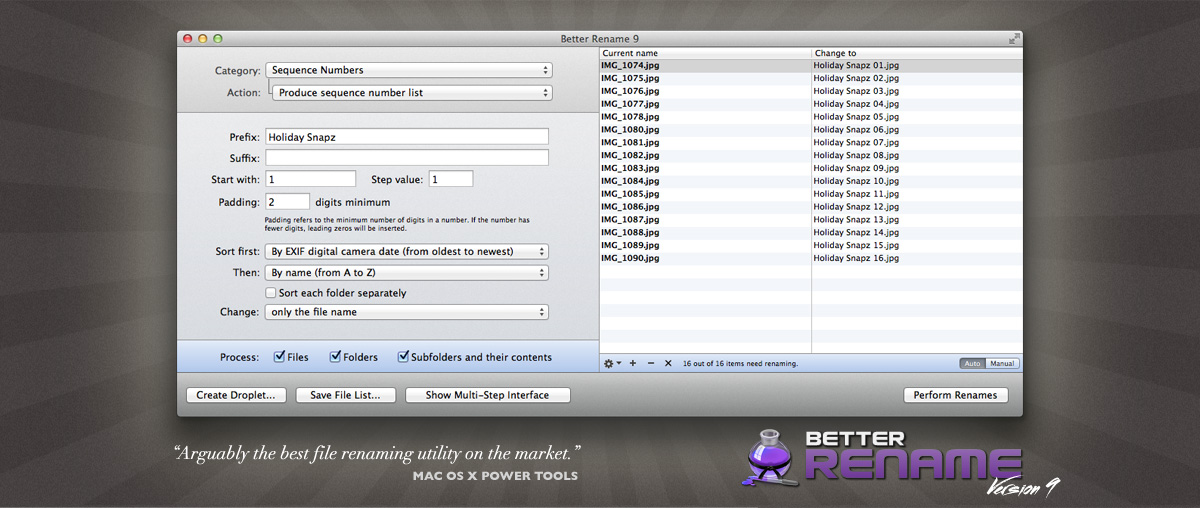
Task: Toggle full screen arrows icon in title bar
Action: 1014,38
